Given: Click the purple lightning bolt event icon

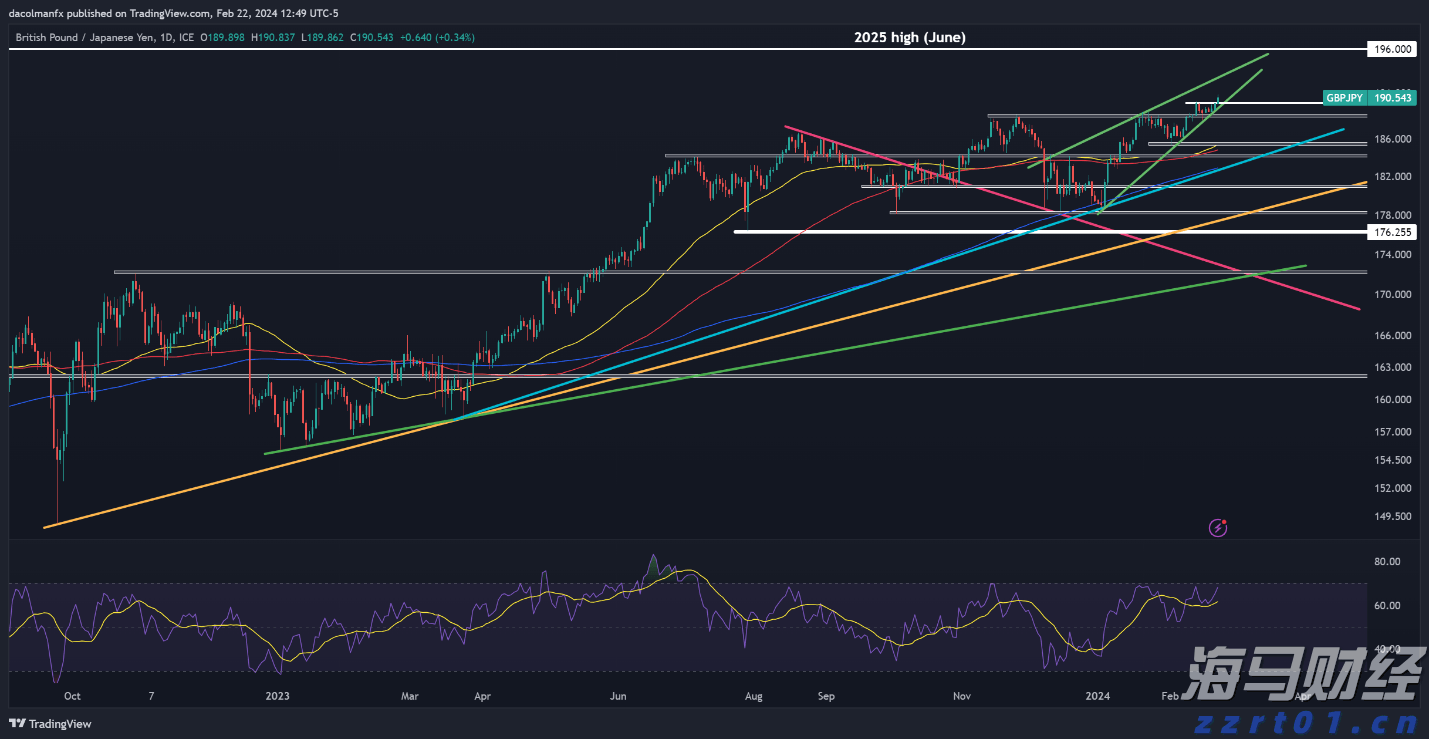Looking at the screenshot, I should [x=1218, y=527].
